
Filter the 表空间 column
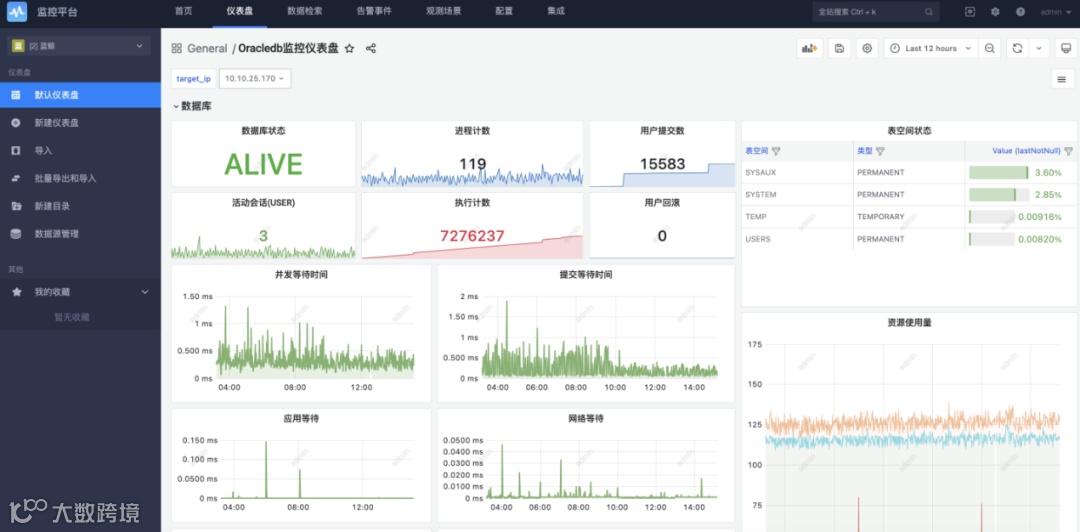tap(776, 151)
